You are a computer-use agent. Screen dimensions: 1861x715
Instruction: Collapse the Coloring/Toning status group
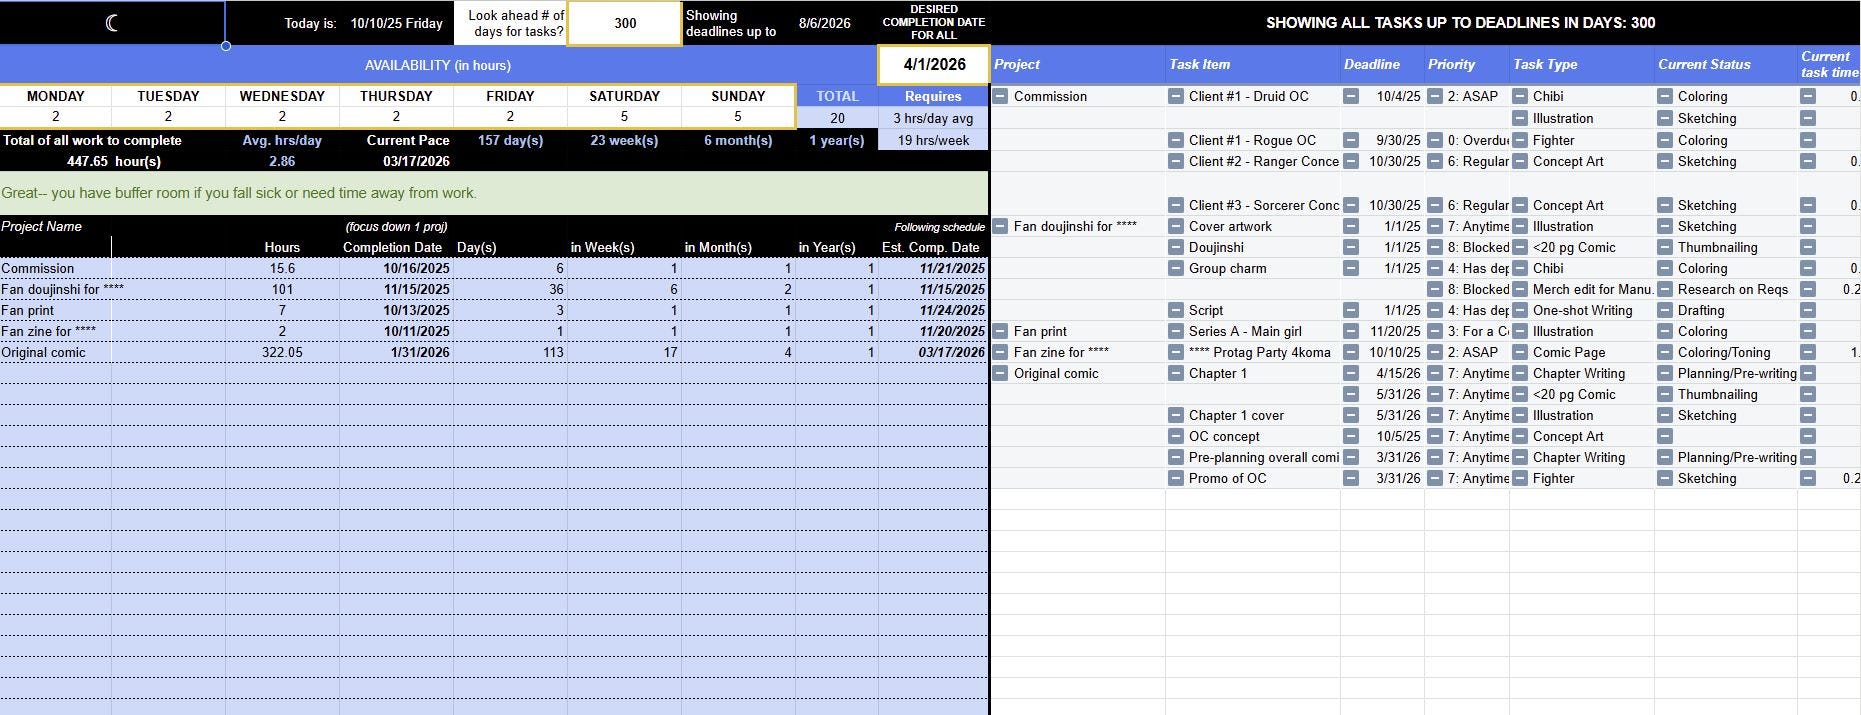(x=1665, y=353)
